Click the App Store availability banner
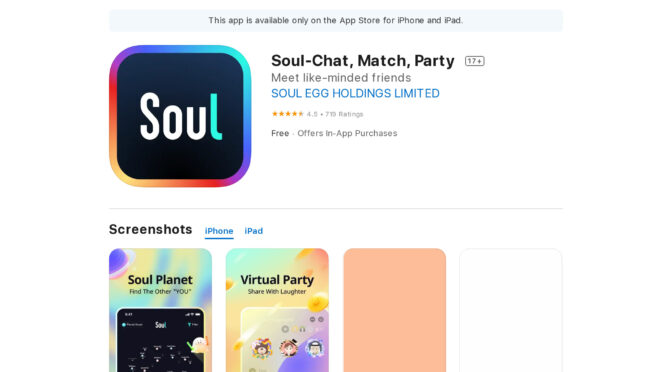The width and height of the screenshot is (672, 372). click(x=336, y=21)
